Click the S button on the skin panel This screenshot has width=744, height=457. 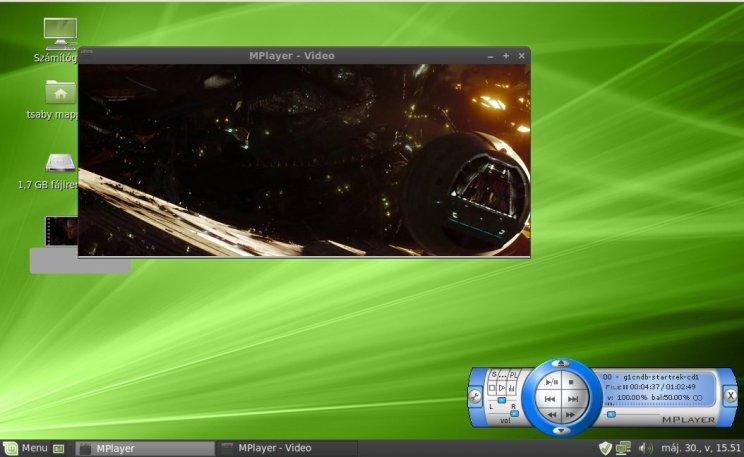pyautogui.click(x=493, y=375)
